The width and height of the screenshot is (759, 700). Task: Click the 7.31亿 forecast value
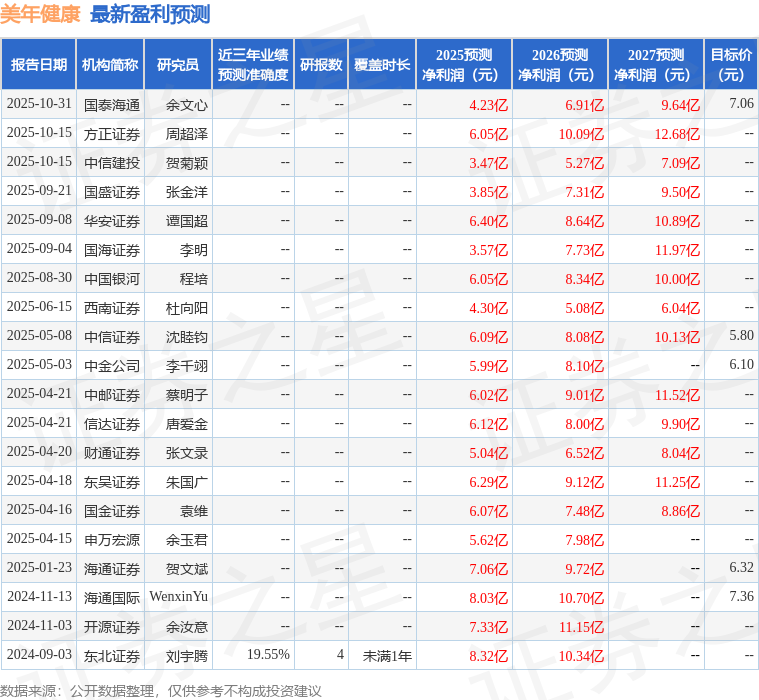[x=584, y=192]
